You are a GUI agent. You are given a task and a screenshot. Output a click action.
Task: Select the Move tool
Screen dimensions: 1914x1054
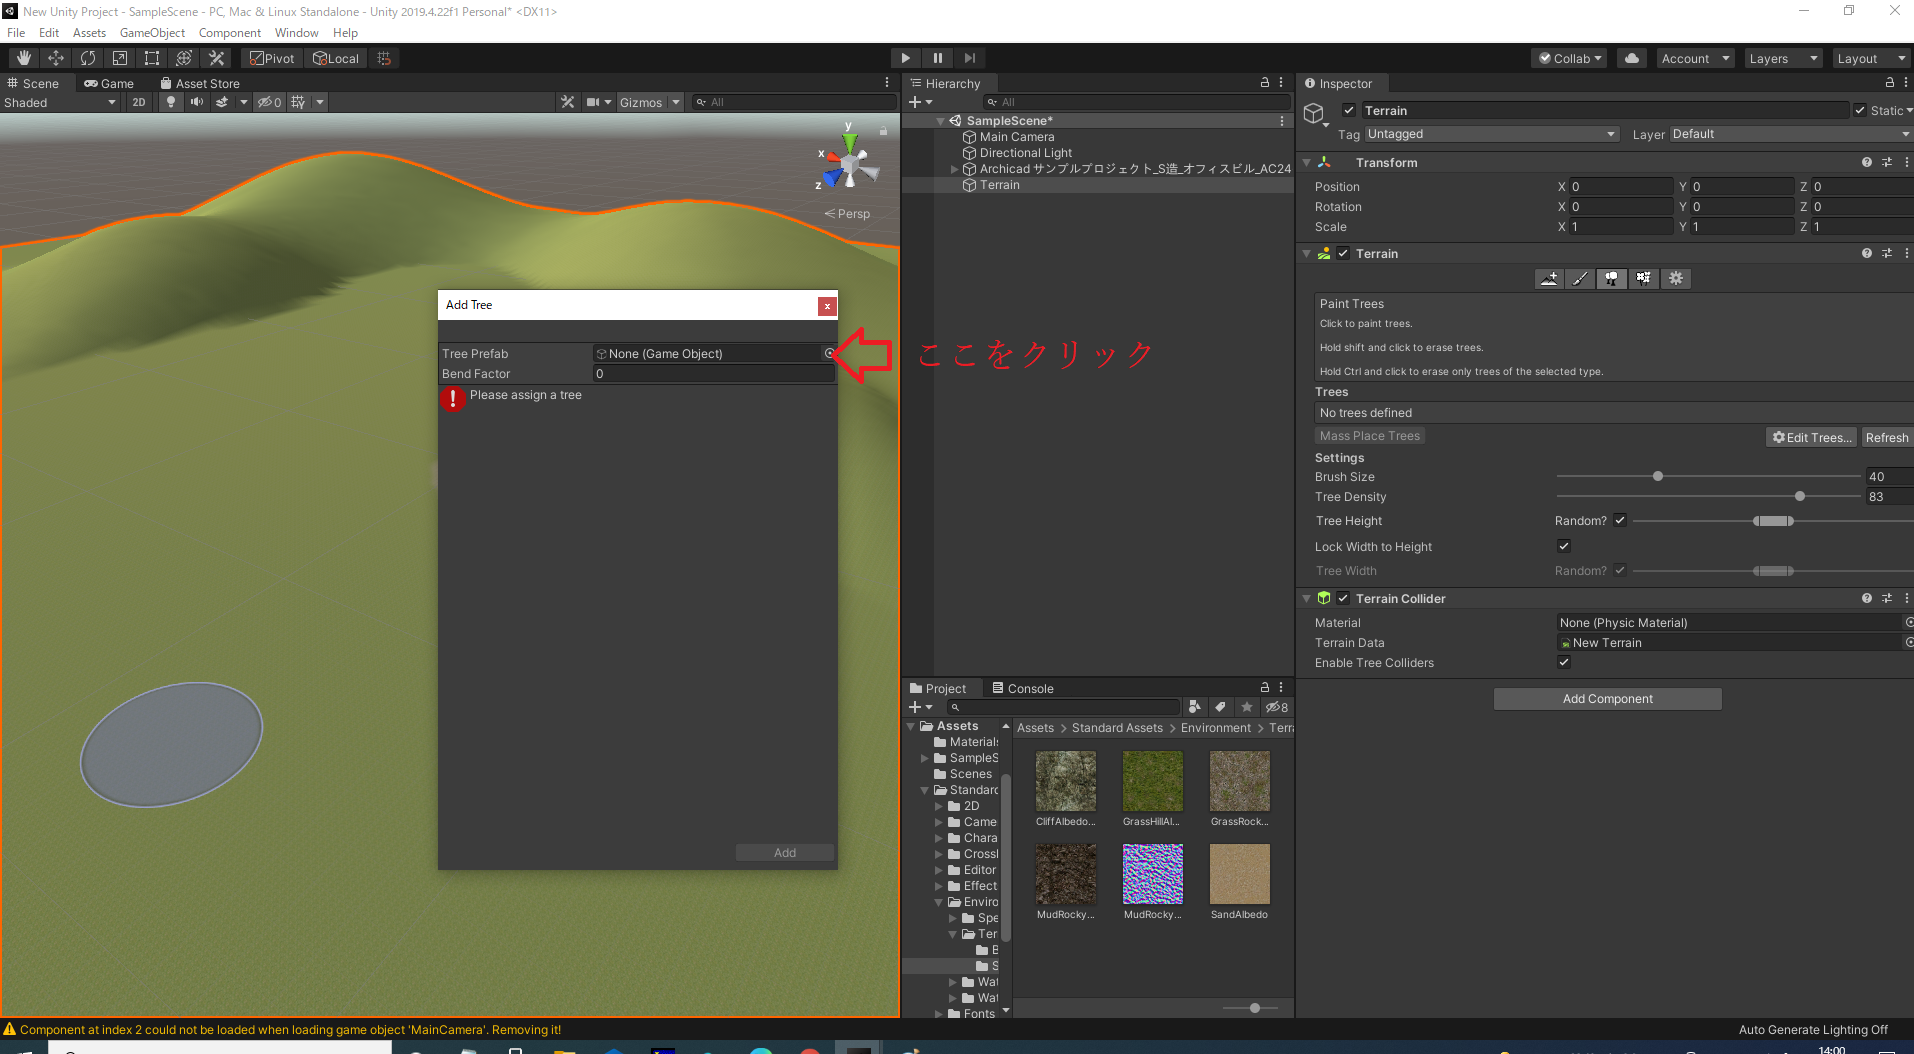click(56, 58)
